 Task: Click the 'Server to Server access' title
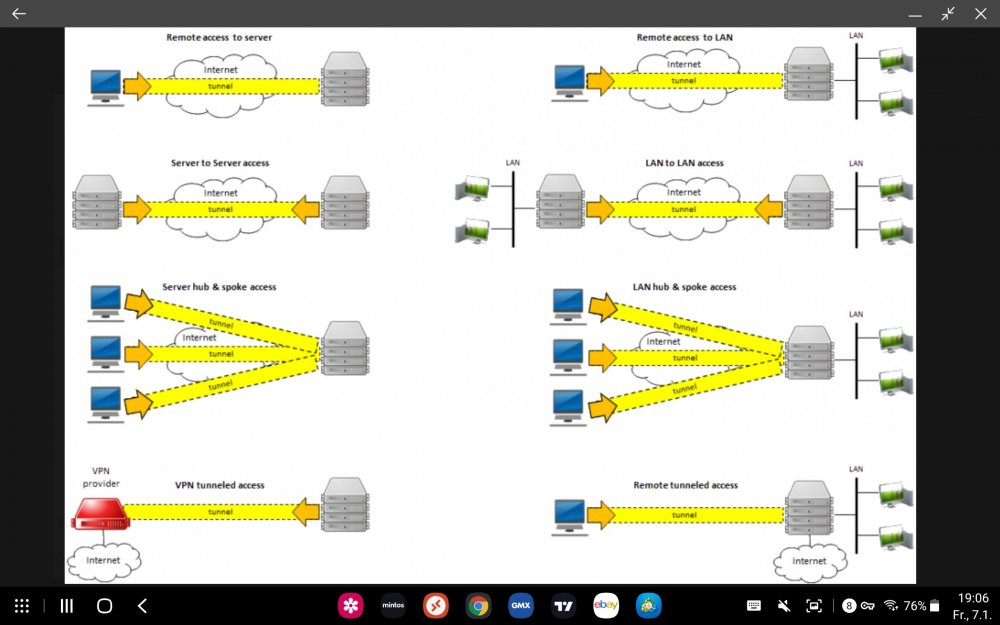(x=220, y=163)
